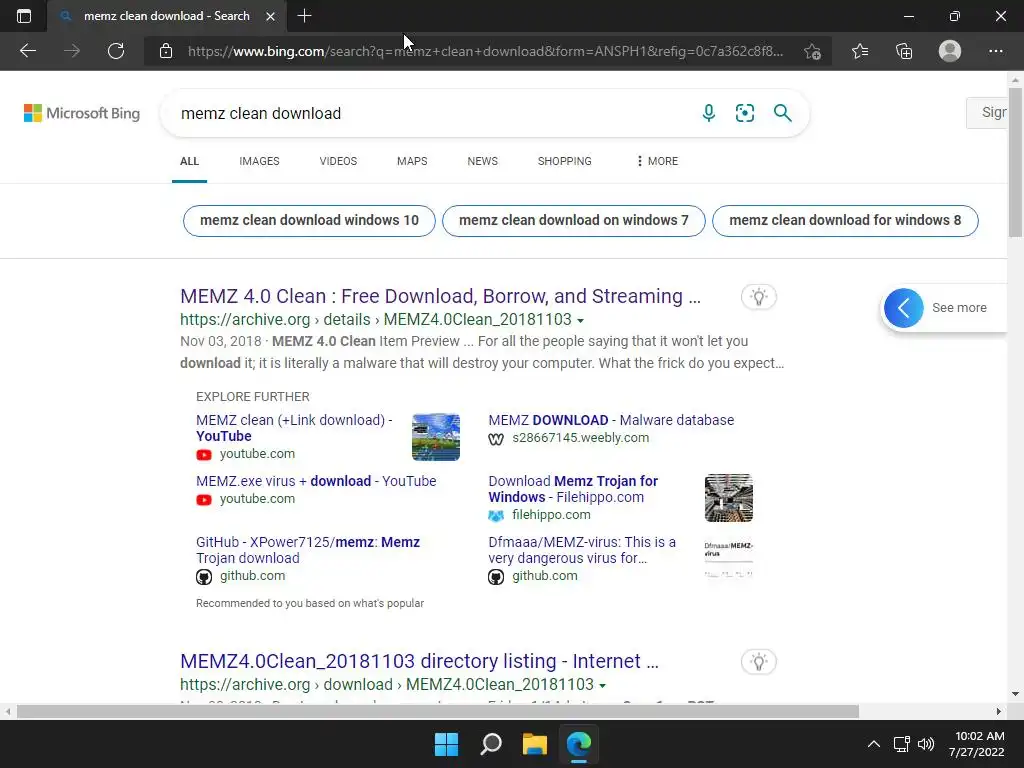Expand the dropdown arrow beside archive.org details URL

tap(581, 320)
